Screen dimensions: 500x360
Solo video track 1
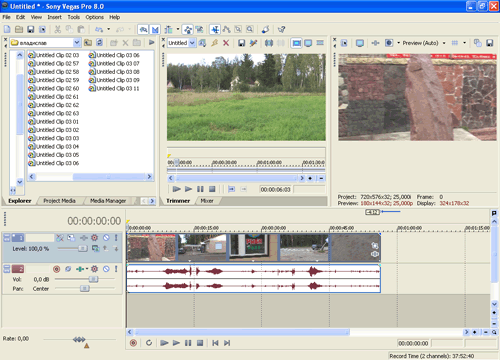tap(116, 238)
